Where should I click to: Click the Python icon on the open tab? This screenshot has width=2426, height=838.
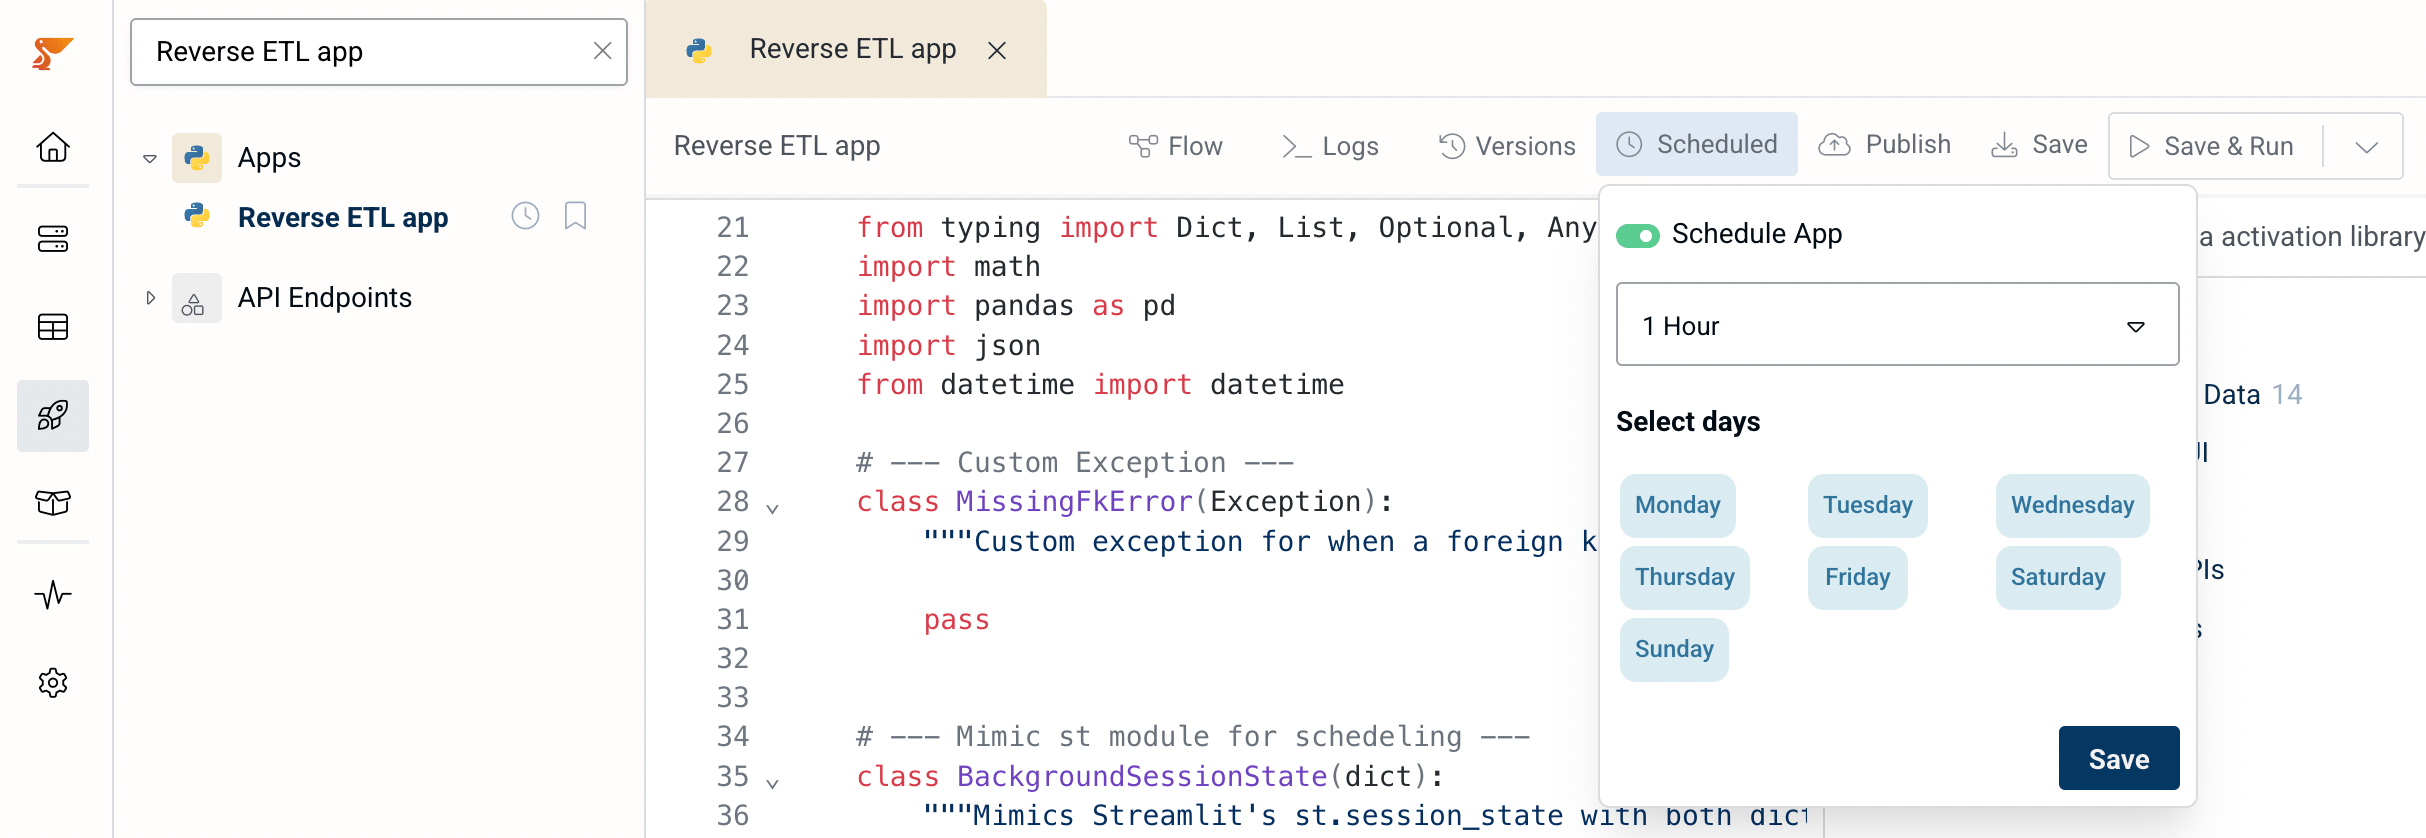tap(698, 50)
